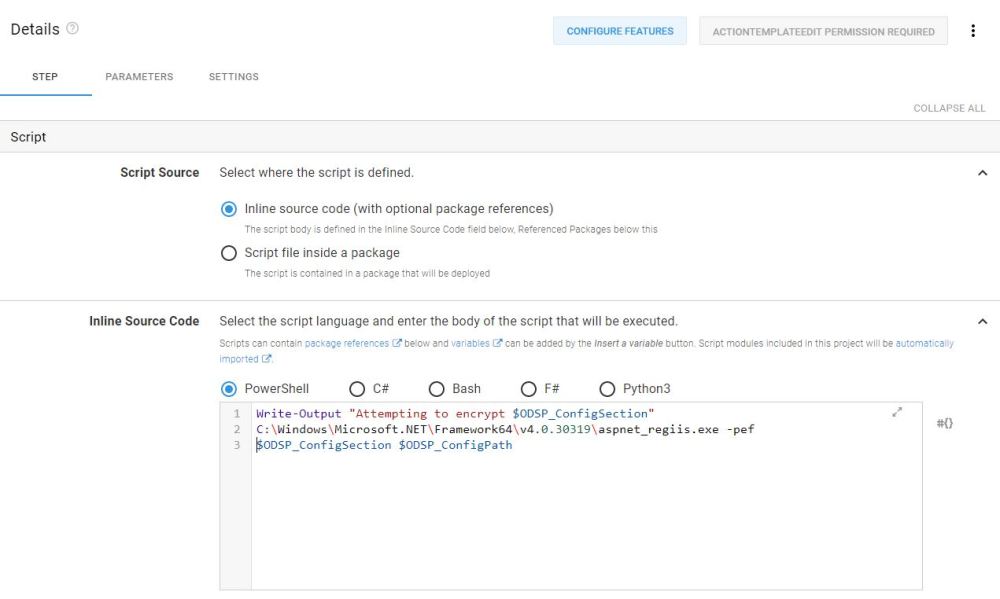Click the CONFIGURE FEATURES button
The height and width of the screenshot is (599, 1000).
619,31
